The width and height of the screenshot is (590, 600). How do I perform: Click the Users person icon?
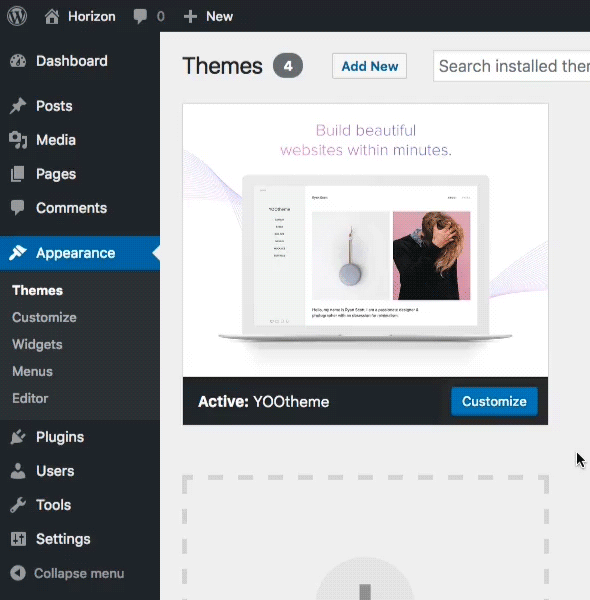(18, 471)
